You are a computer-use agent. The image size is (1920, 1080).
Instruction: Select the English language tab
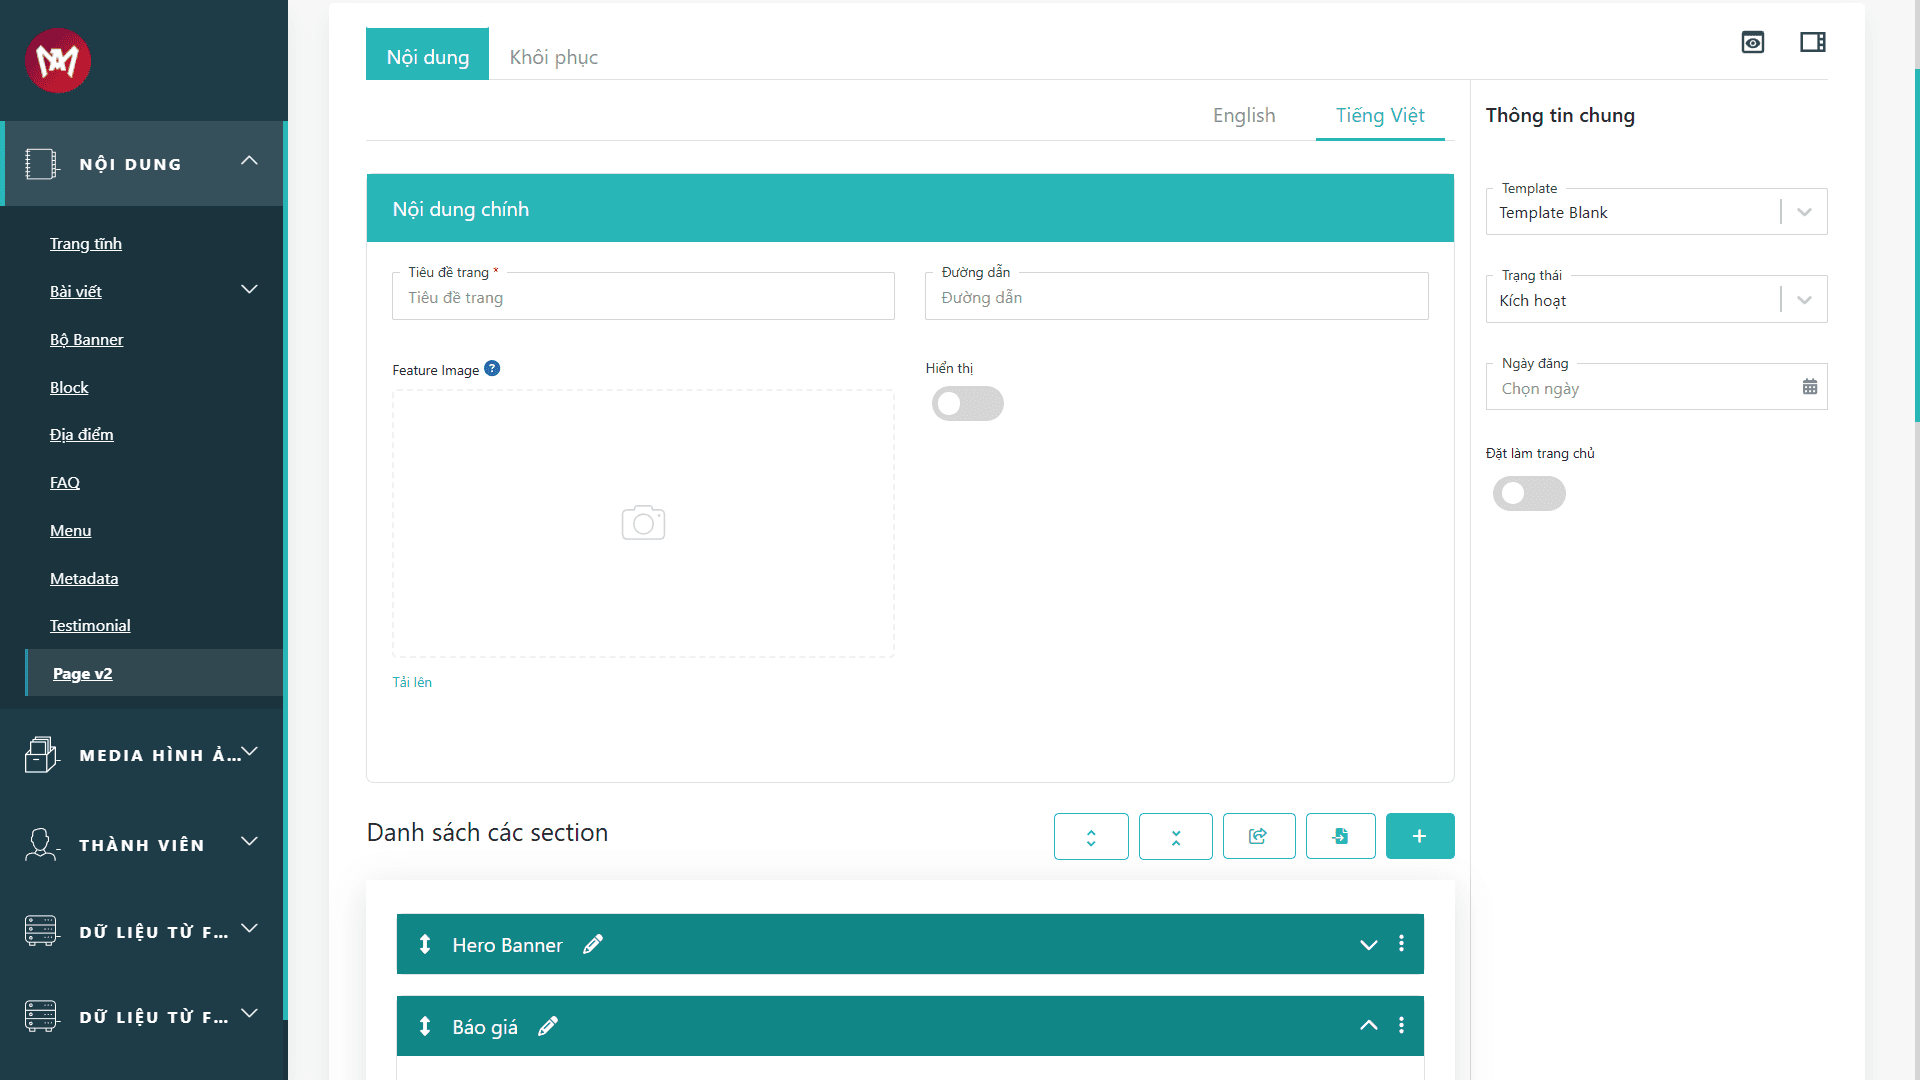pyautogui.click(x=1244, y=115)
